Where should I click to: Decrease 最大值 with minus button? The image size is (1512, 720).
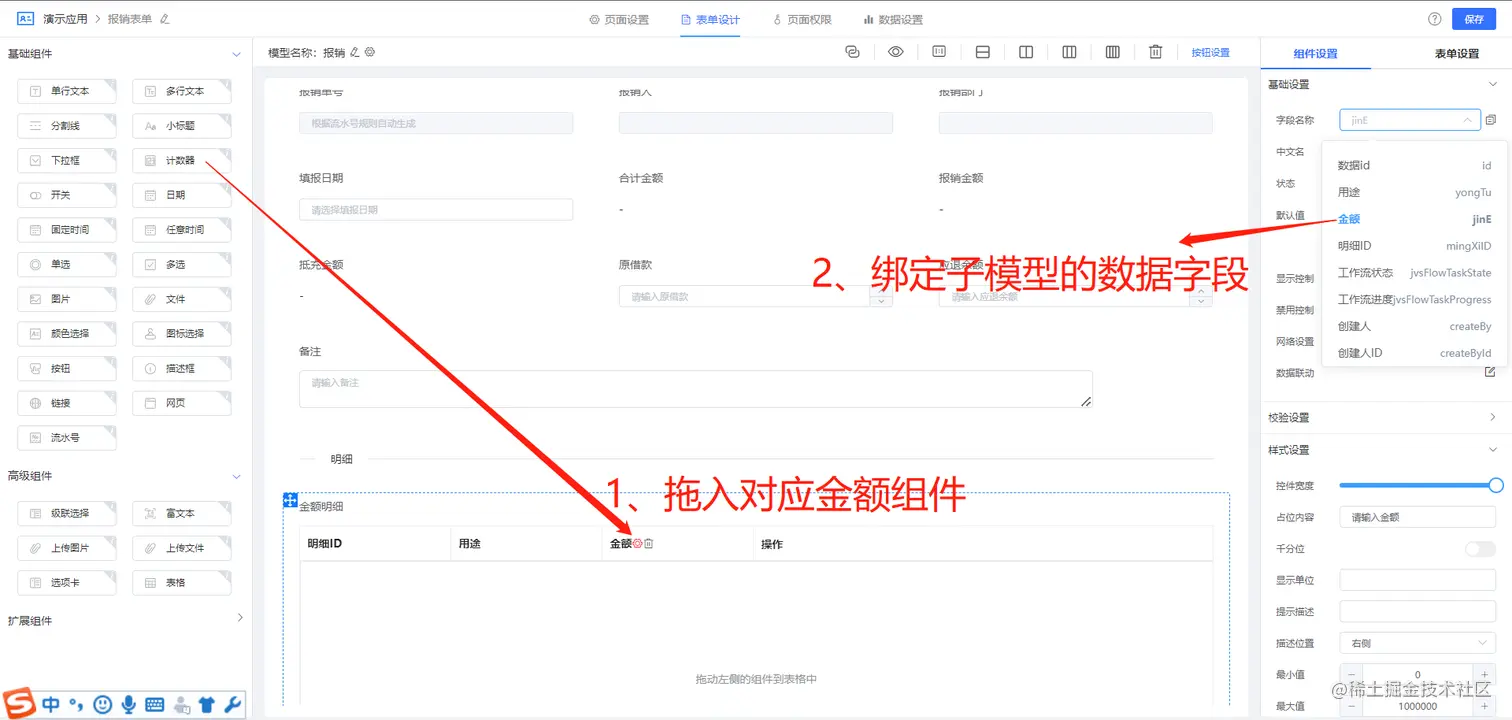pyautogui.click(x=1349, y=707)
